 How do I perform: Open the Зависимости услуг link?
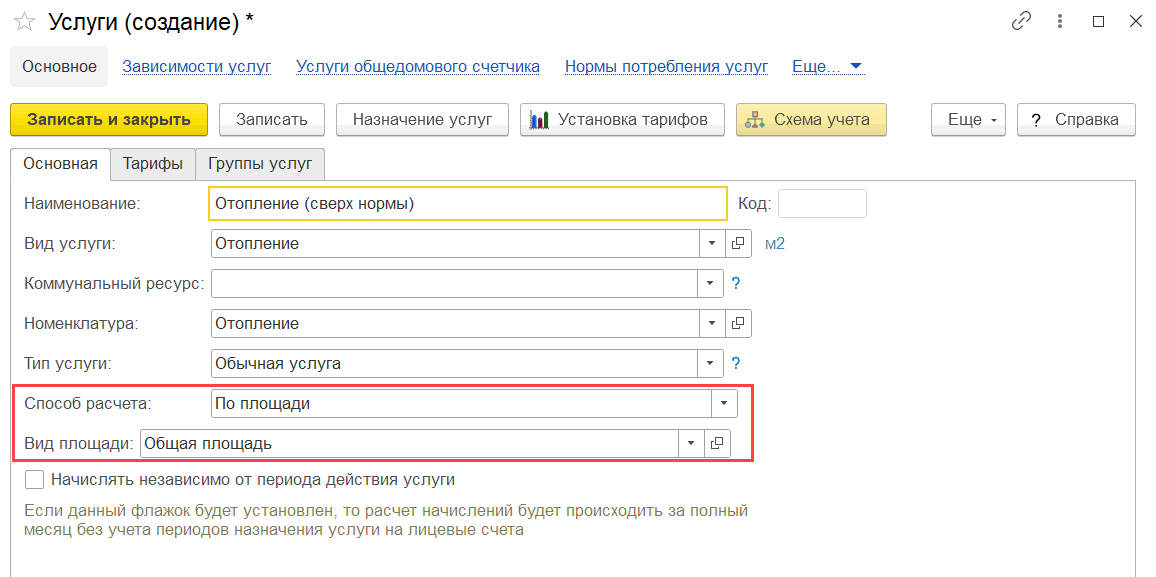coord(197,66)
